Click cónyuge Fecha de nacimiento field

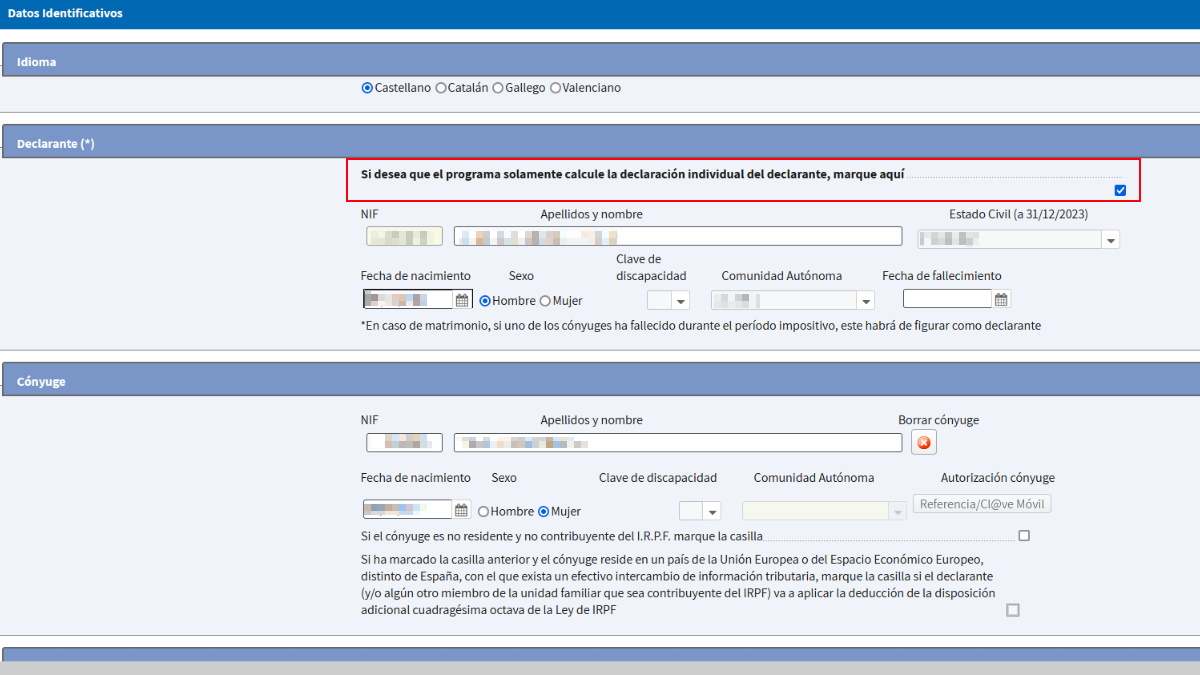408,510
